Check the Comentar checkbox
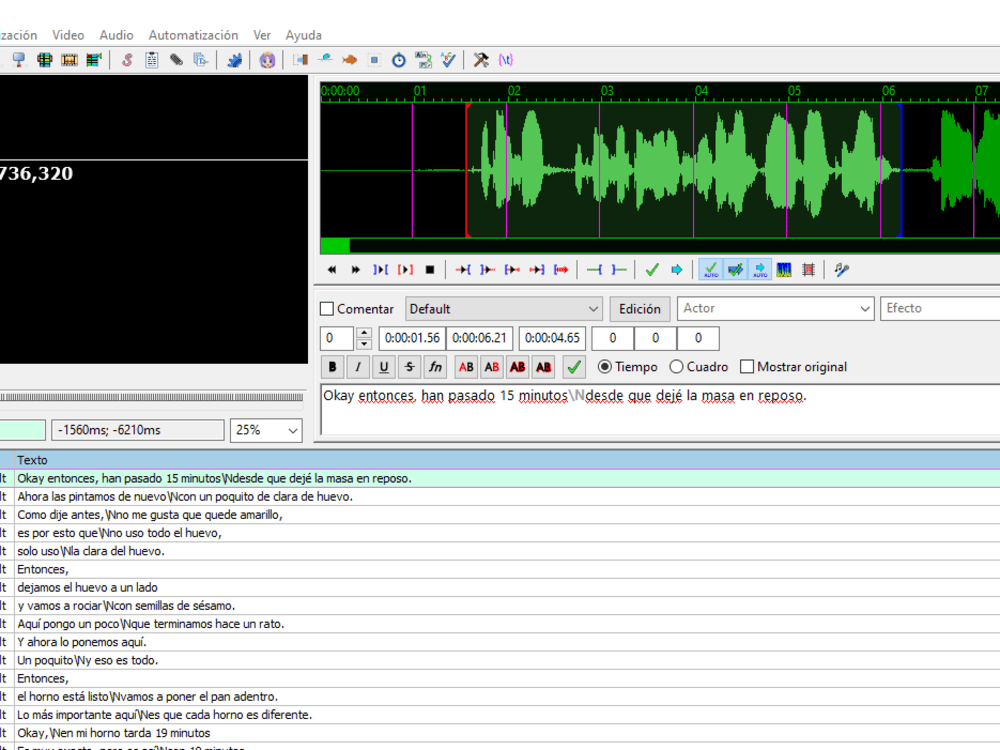 click(x=327, y=309)
